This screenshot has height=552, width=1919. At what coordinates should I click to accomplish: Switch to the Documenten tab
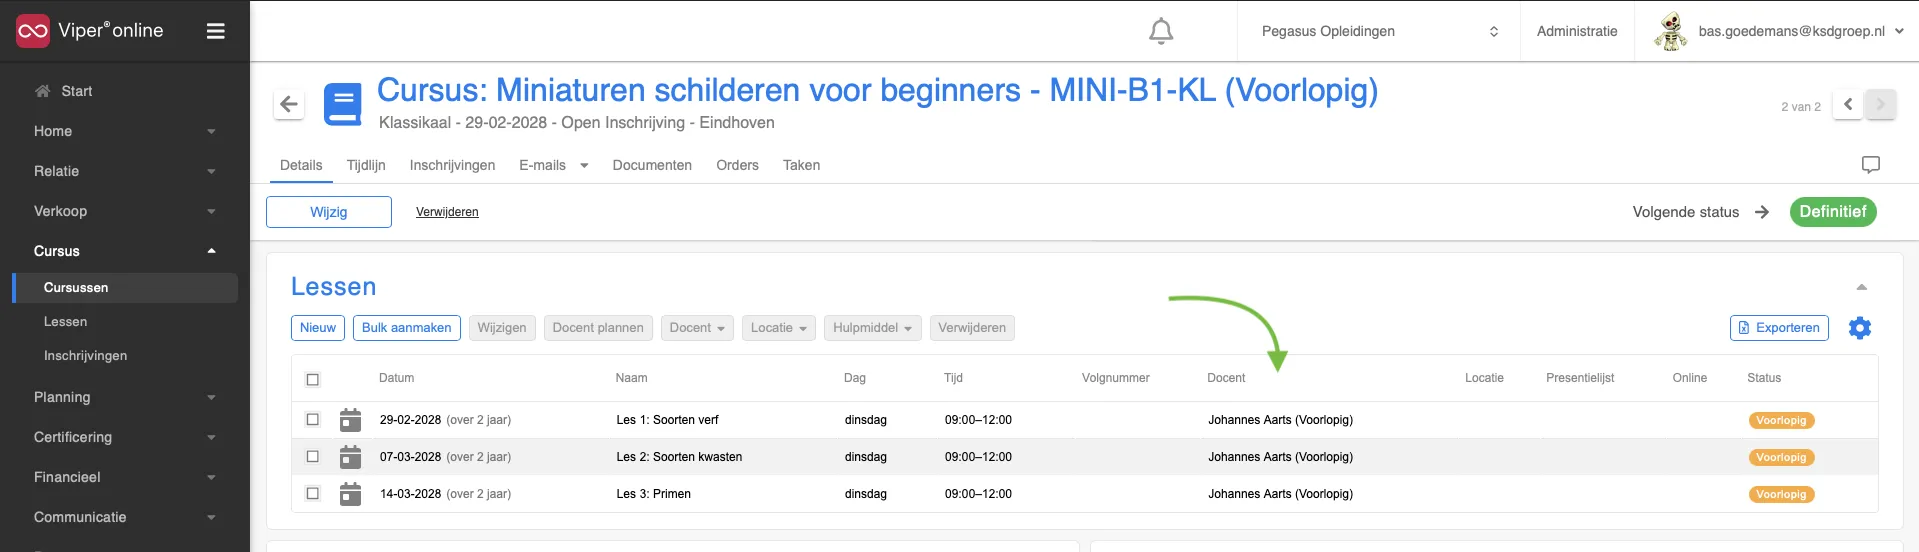click(x=652, y=165)
